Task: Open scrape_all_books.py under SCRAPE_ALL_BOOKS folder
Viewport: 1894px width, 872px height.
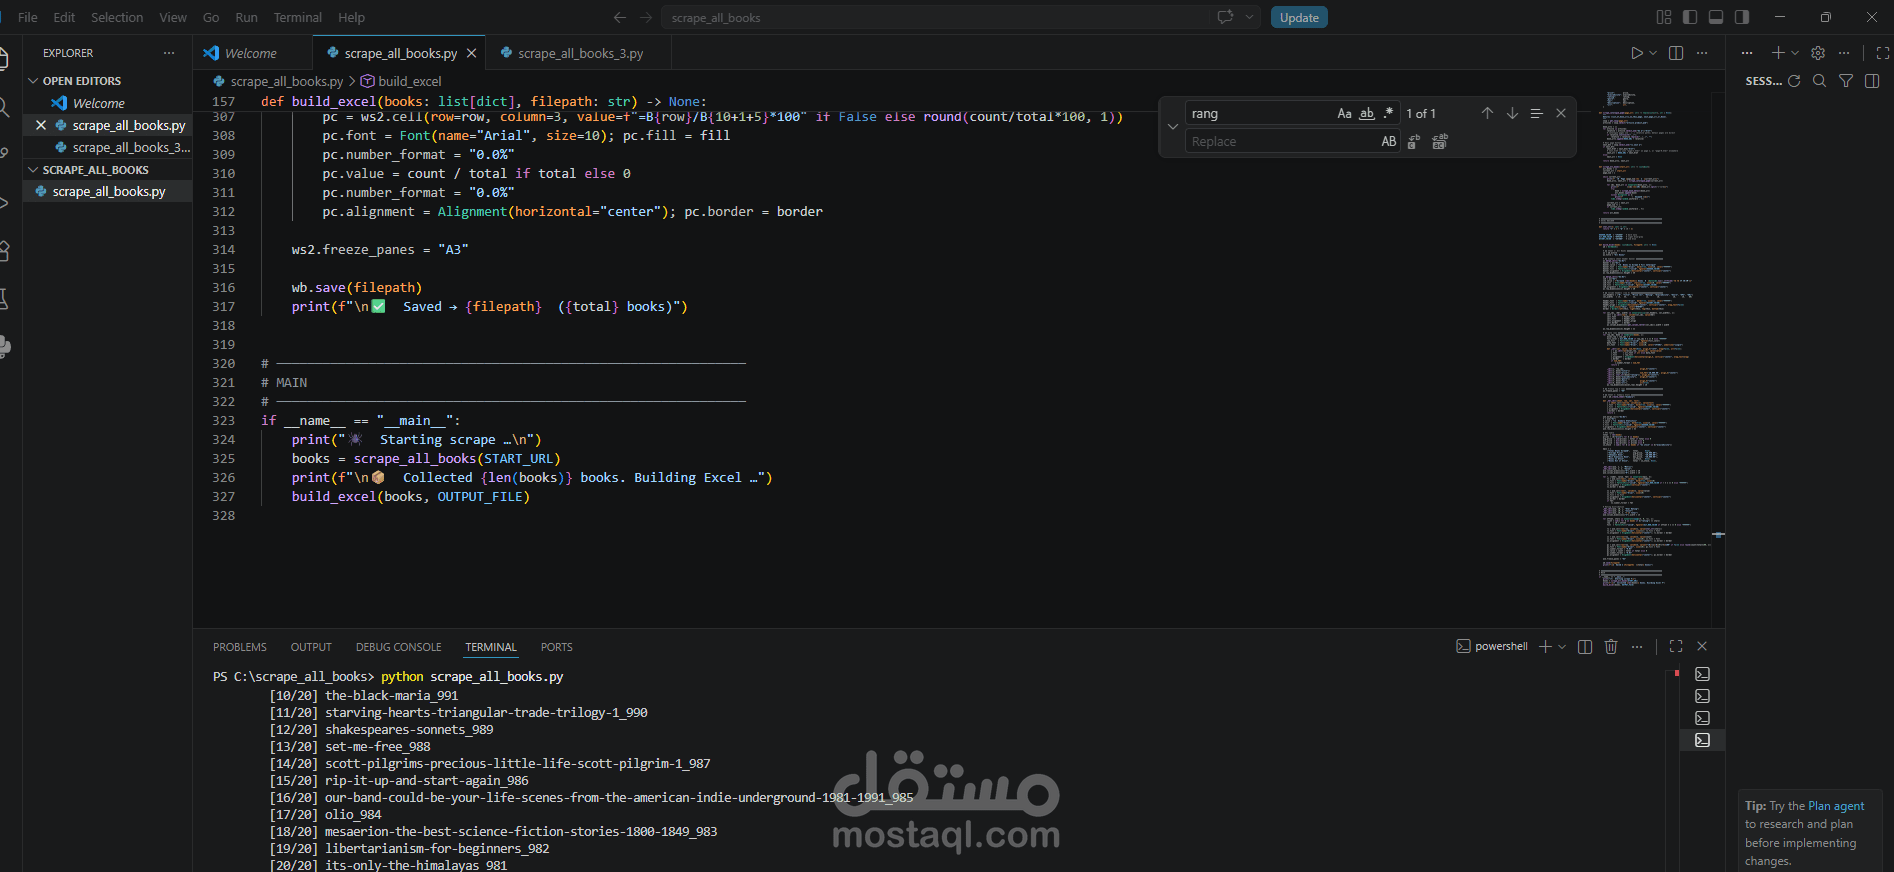Action: point(109,191)
